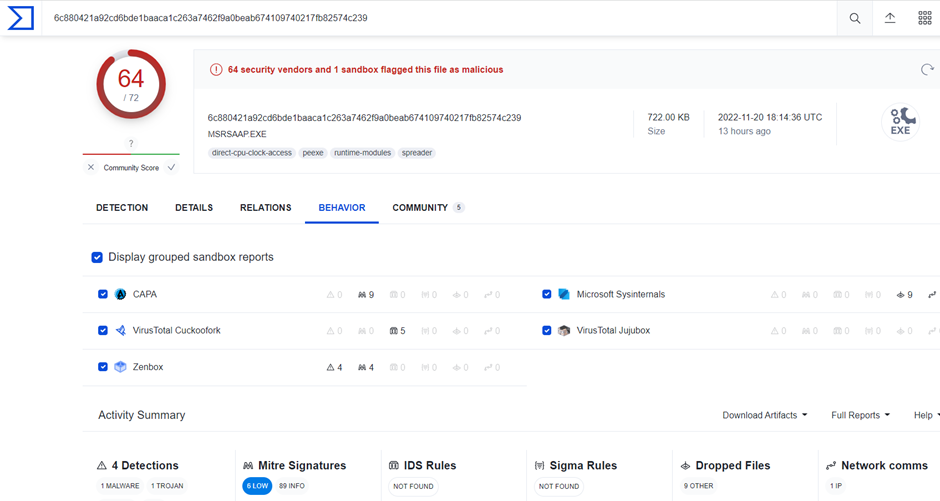Click the 722.00 KB size value
Viewport: 940px width, 501px height.
click(668, 117)
